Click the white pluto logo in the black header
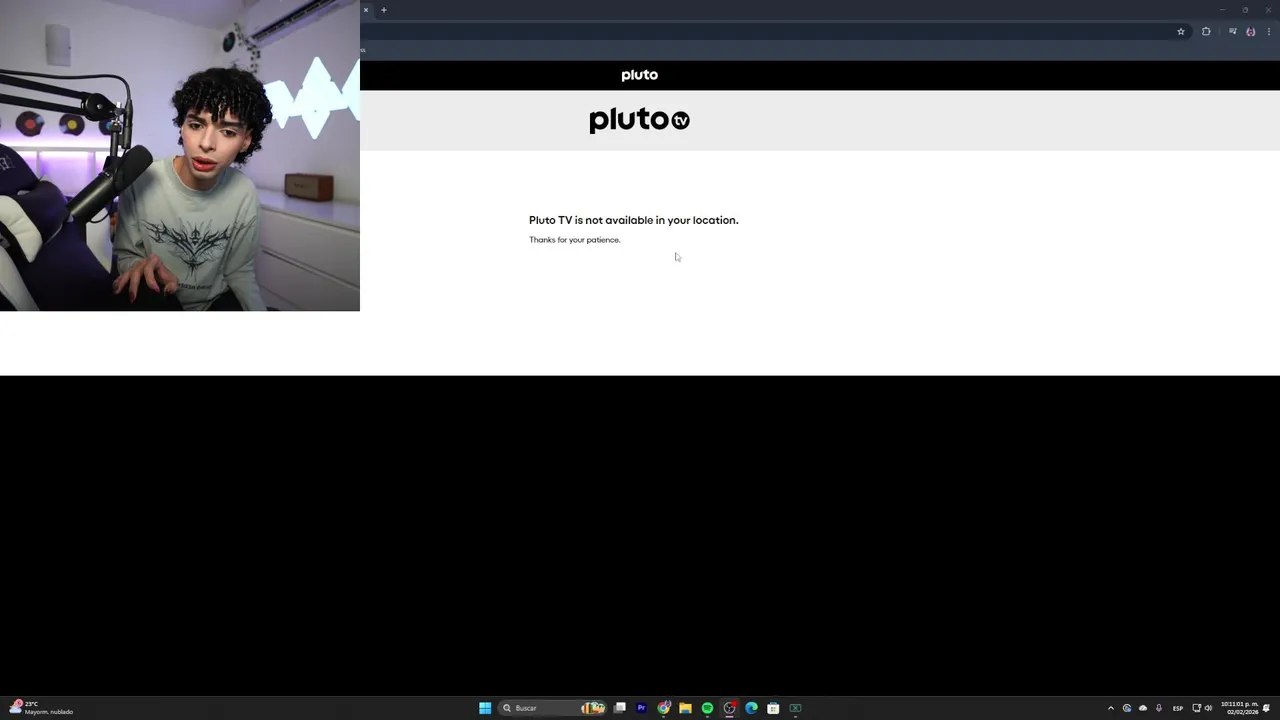 pos(640,75)
